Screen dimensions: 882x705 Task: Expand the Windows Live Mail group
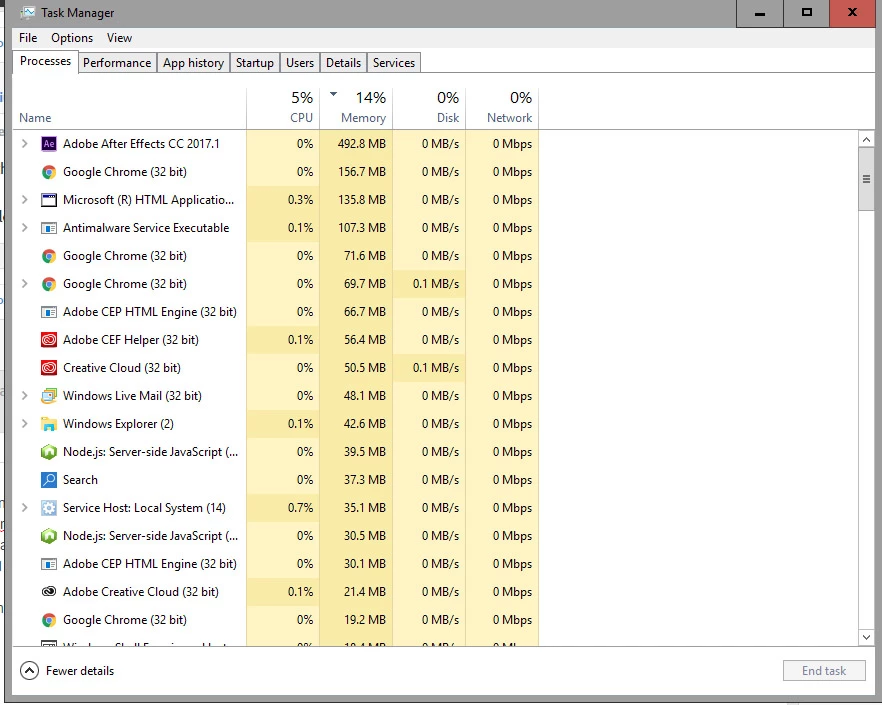(x=24, y=396)
